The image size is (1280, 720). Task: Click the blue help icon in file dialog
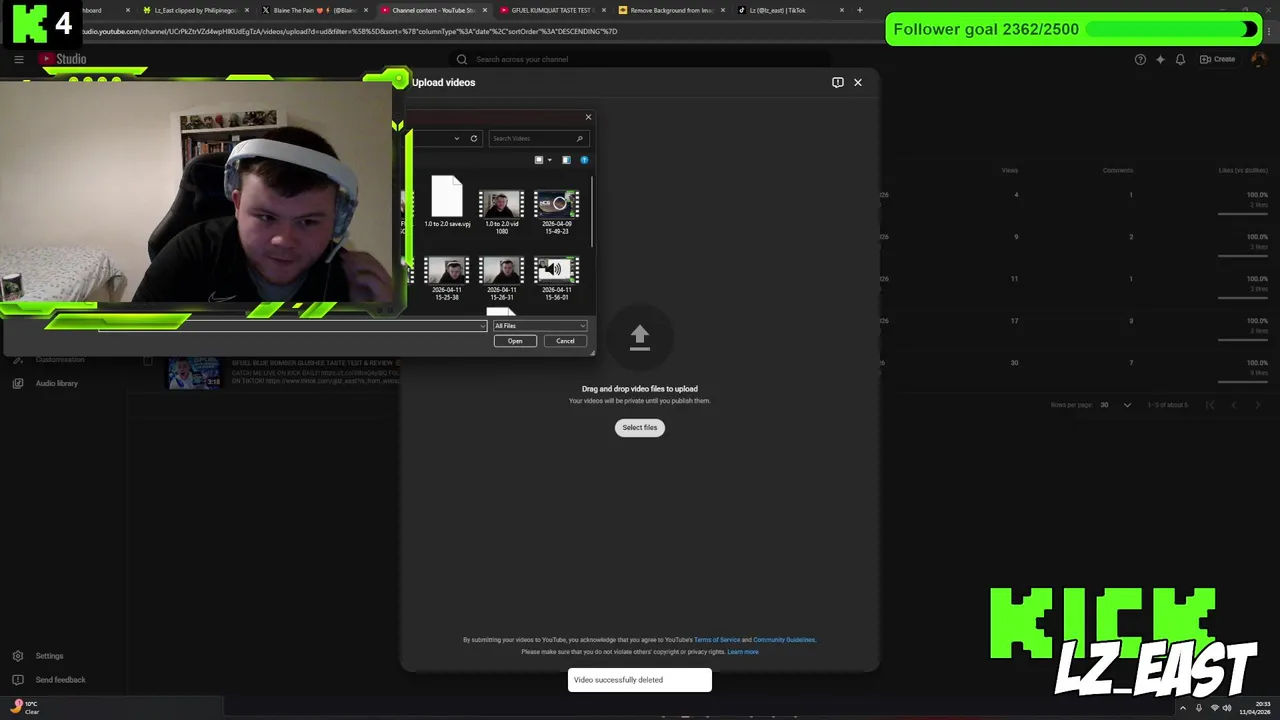coord(584,160)
